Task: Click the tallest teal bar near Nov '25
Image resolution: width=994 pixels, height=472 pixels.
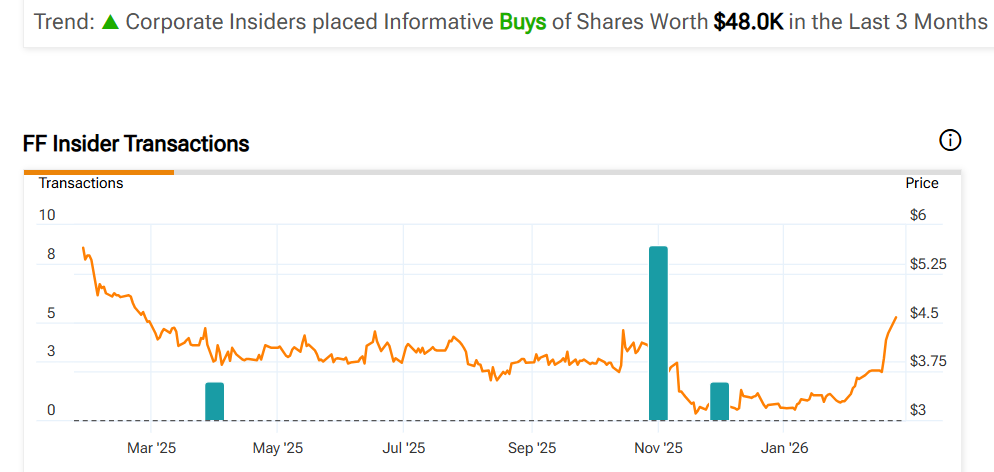Action: tap(658, 332)
